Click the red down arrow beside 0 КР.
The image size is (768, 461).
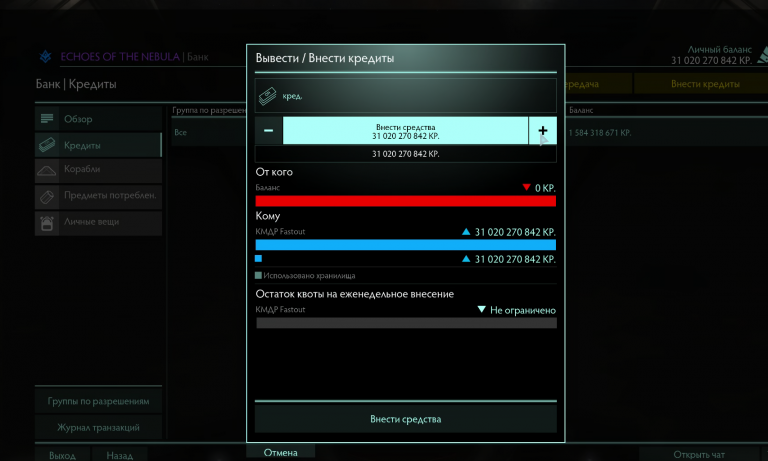526,187
